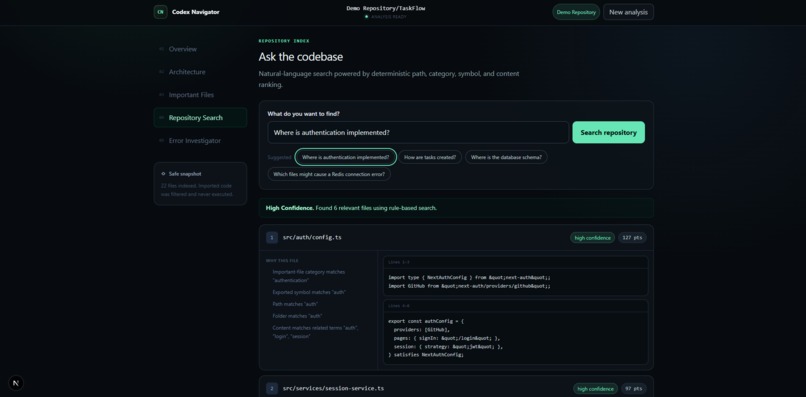
Task: Open the Next.js dev tools badge
Action: pyautogui.click(x=16, y=383)
